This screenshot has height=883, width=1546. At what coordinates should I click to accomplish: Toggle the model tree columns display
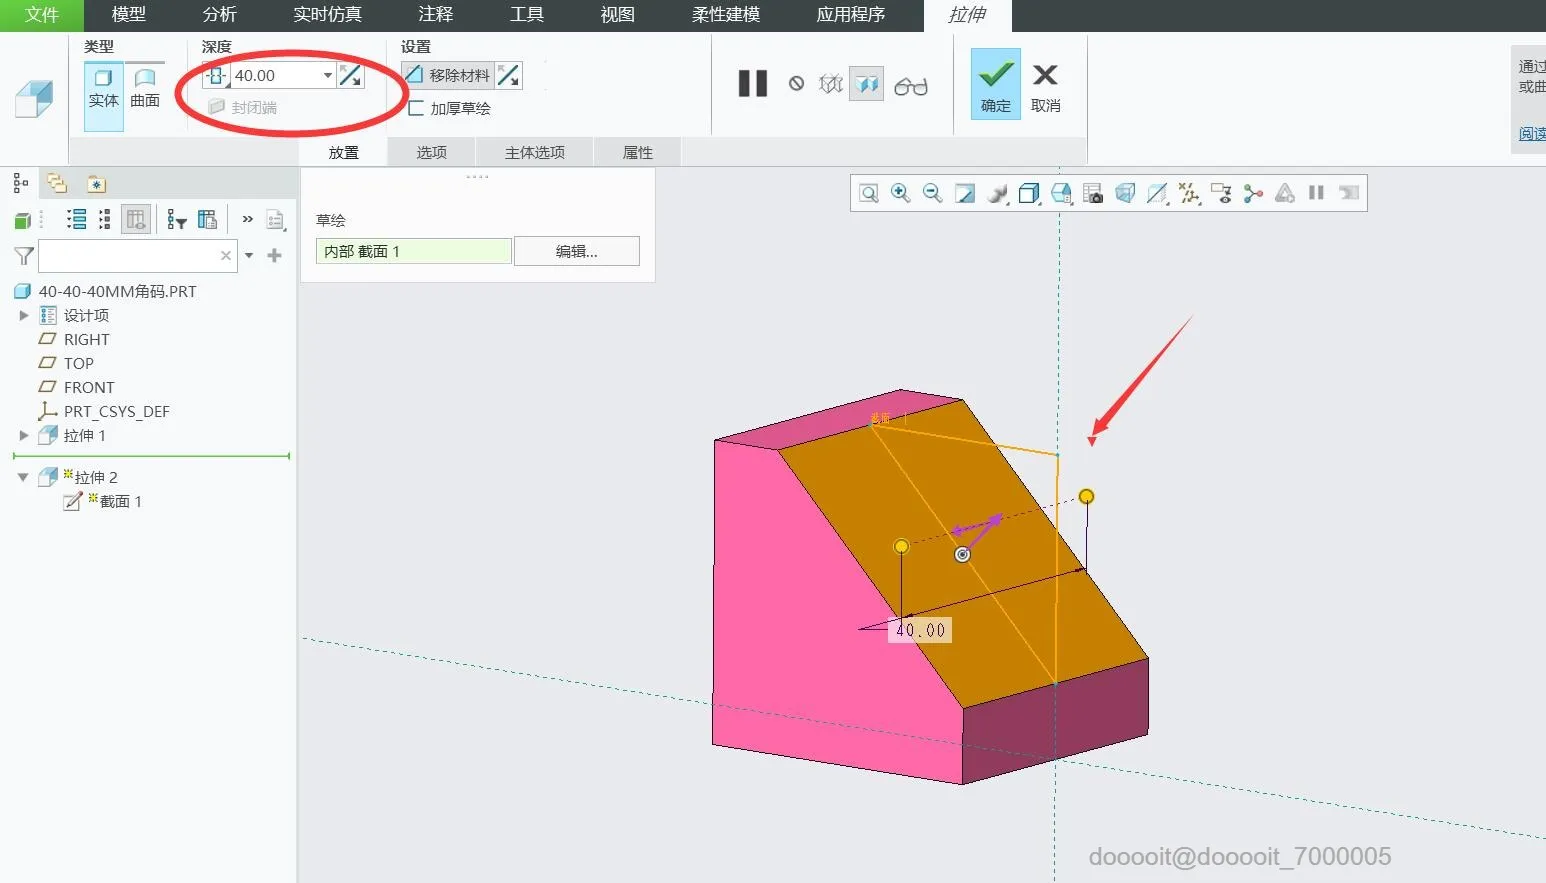[x=136, y=220]
